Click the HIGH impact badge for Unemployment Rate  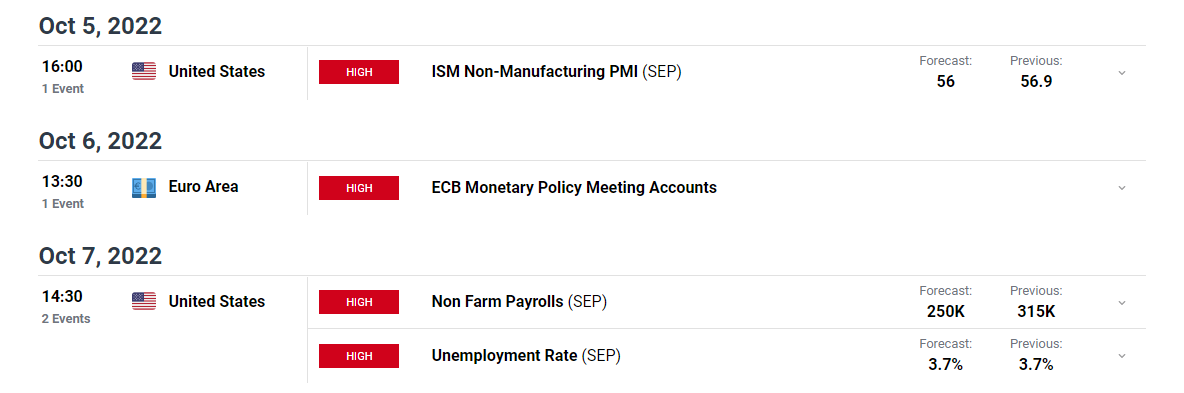pos(359,356)
